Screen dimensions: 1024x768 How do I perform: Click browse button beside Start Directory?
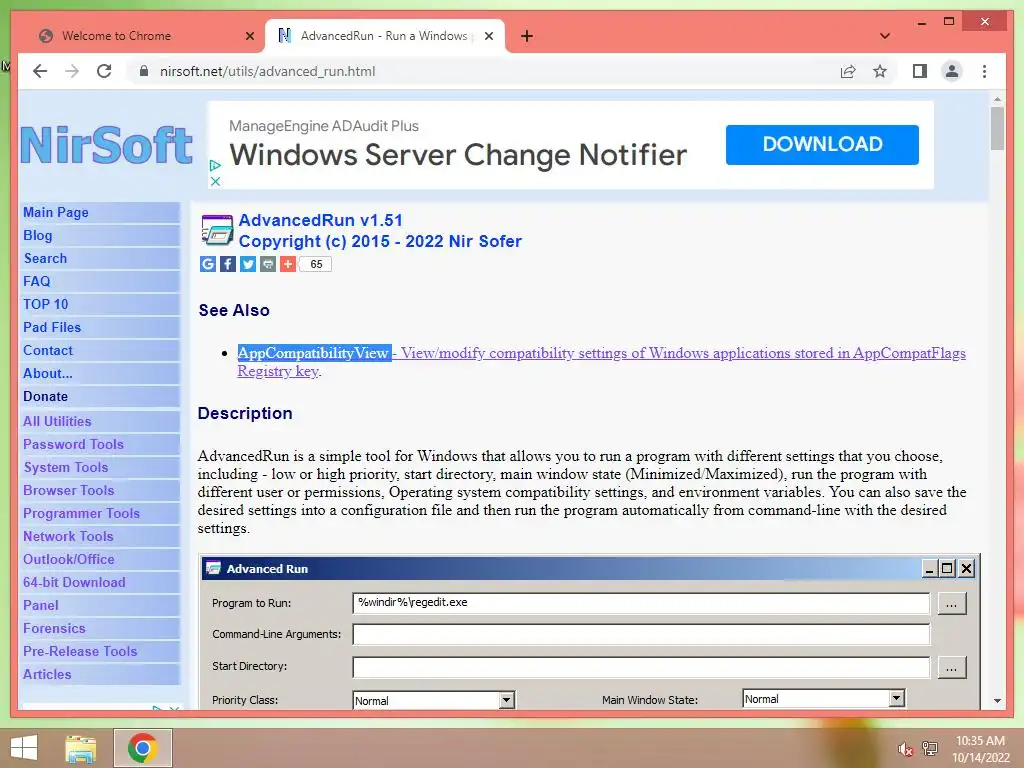pyautogui.click(x=952, y=667)
